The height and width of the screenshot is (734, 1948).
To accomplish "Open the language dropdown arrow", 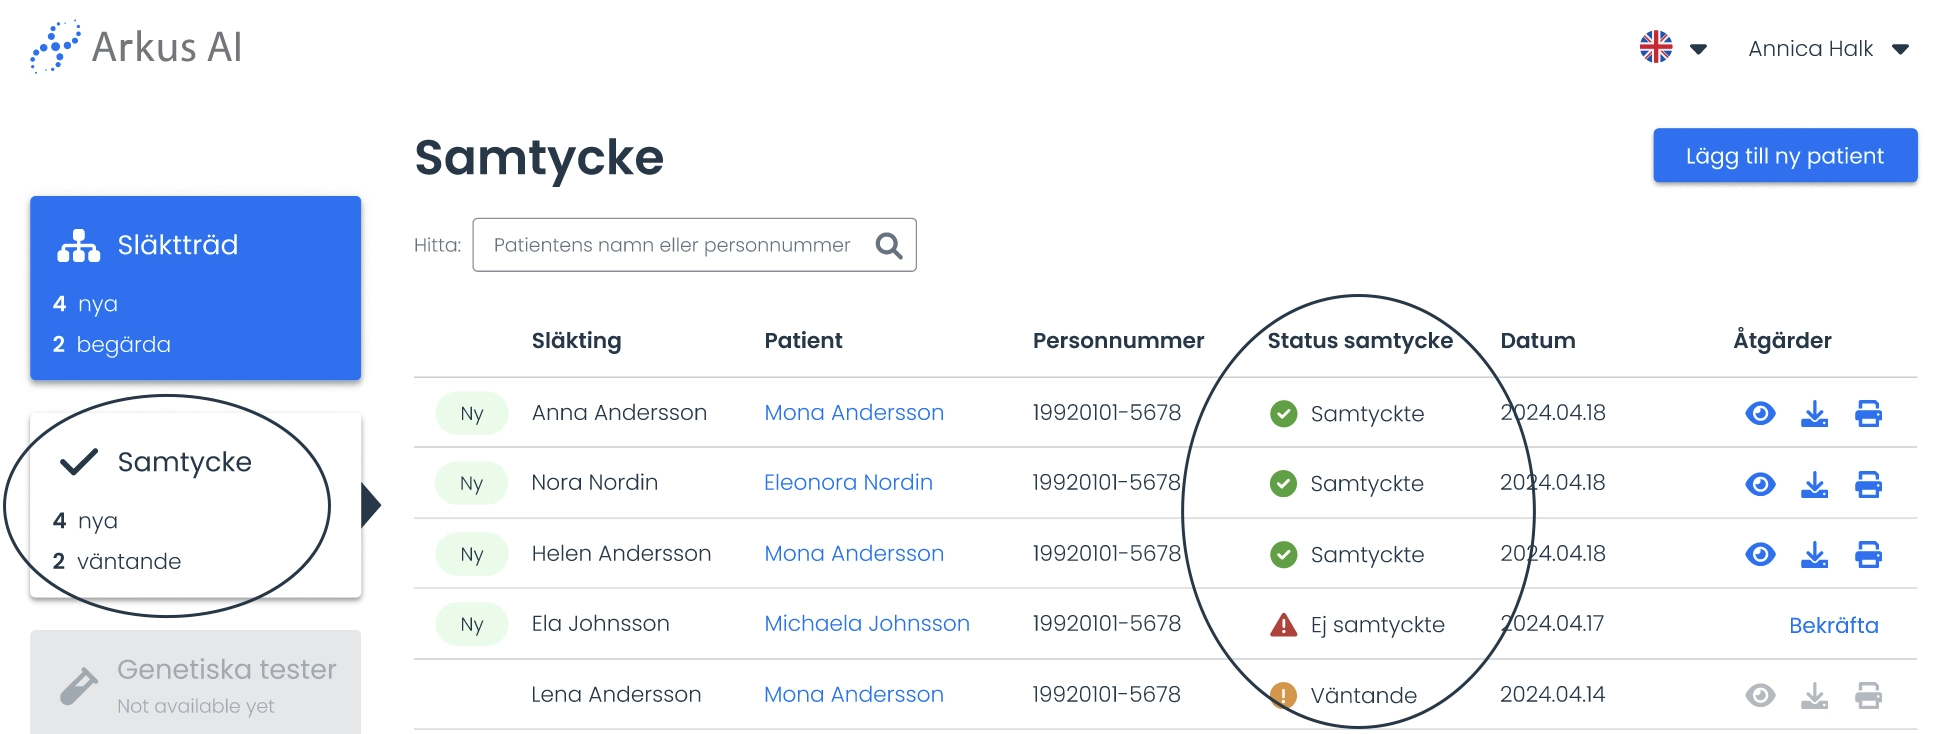I will pos(1698,49).
